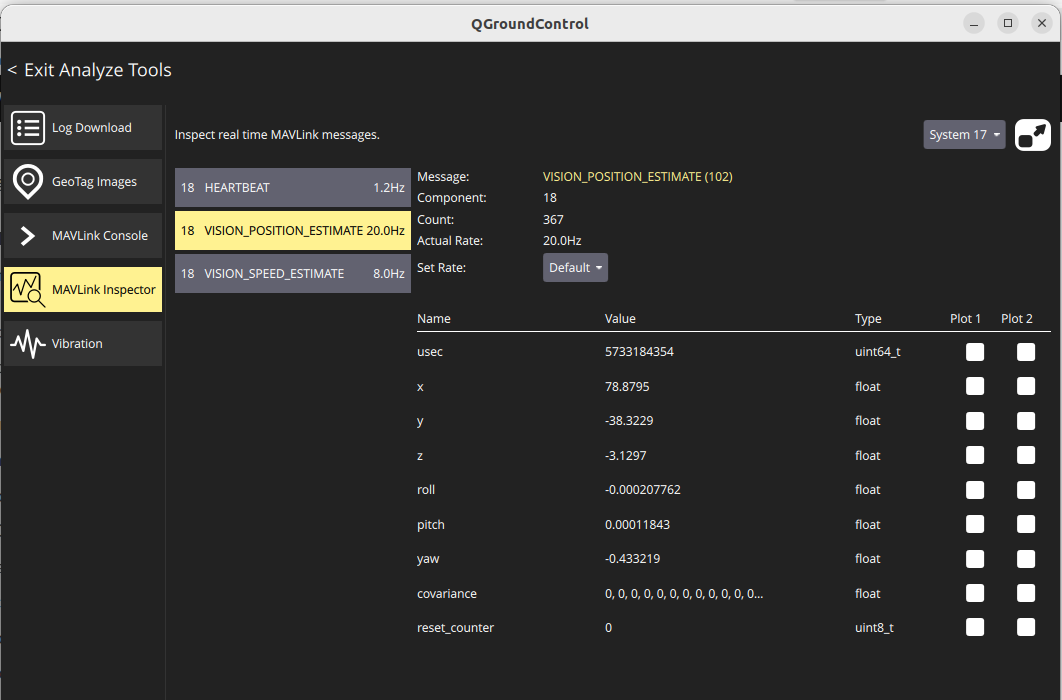Click the Log Download list icon
Image resolution: width=1062 pixels, height=700 pixels.
[x=28, y=128]
